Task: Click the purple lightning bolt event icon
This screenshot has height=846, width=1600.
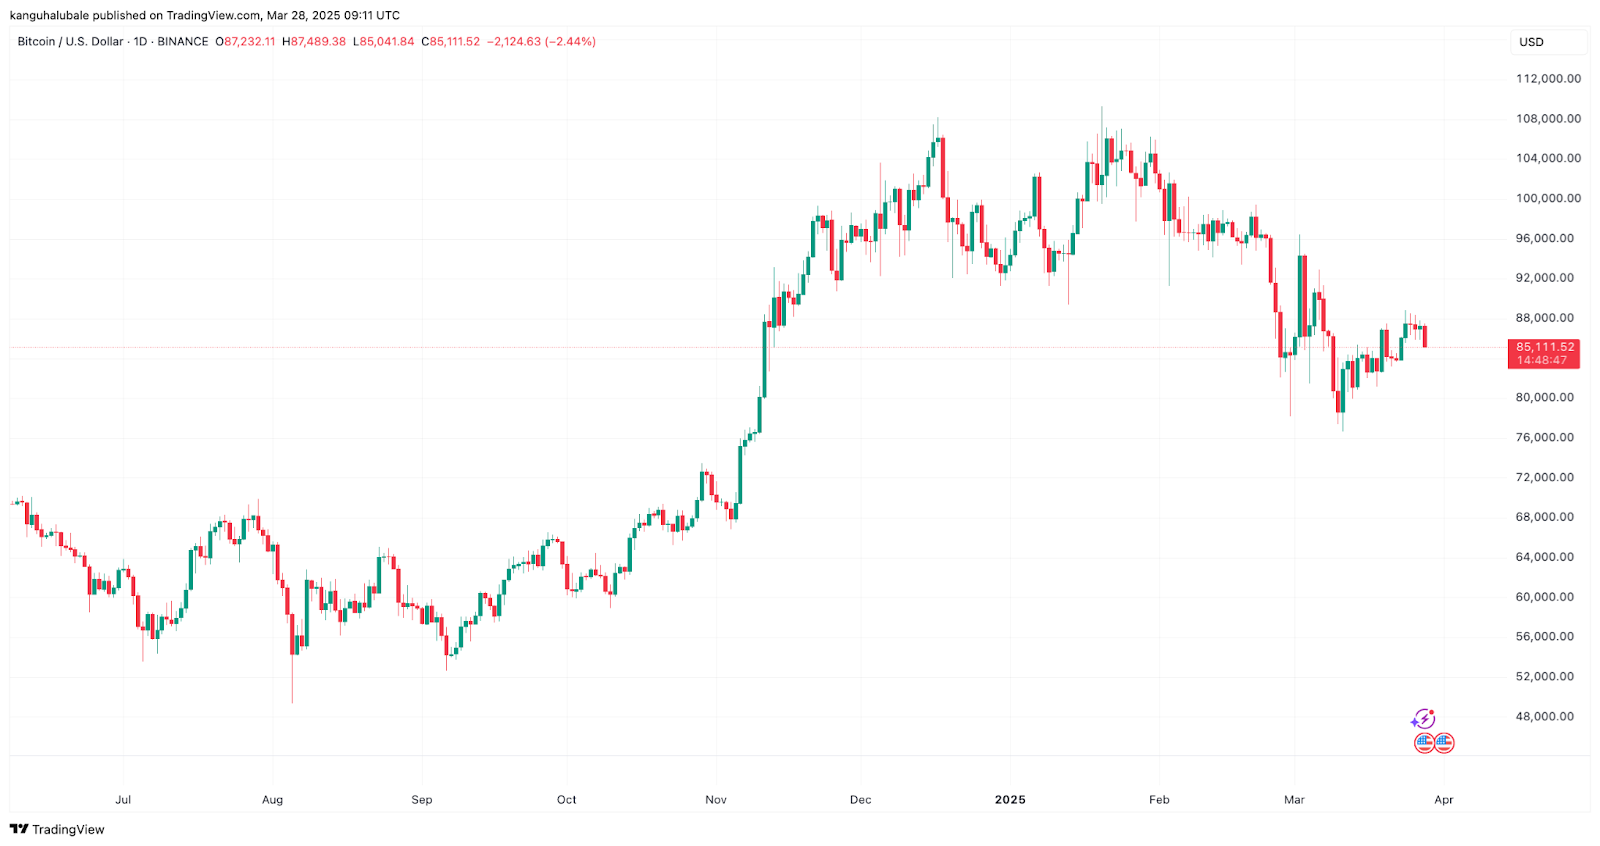Action: 1423,719
